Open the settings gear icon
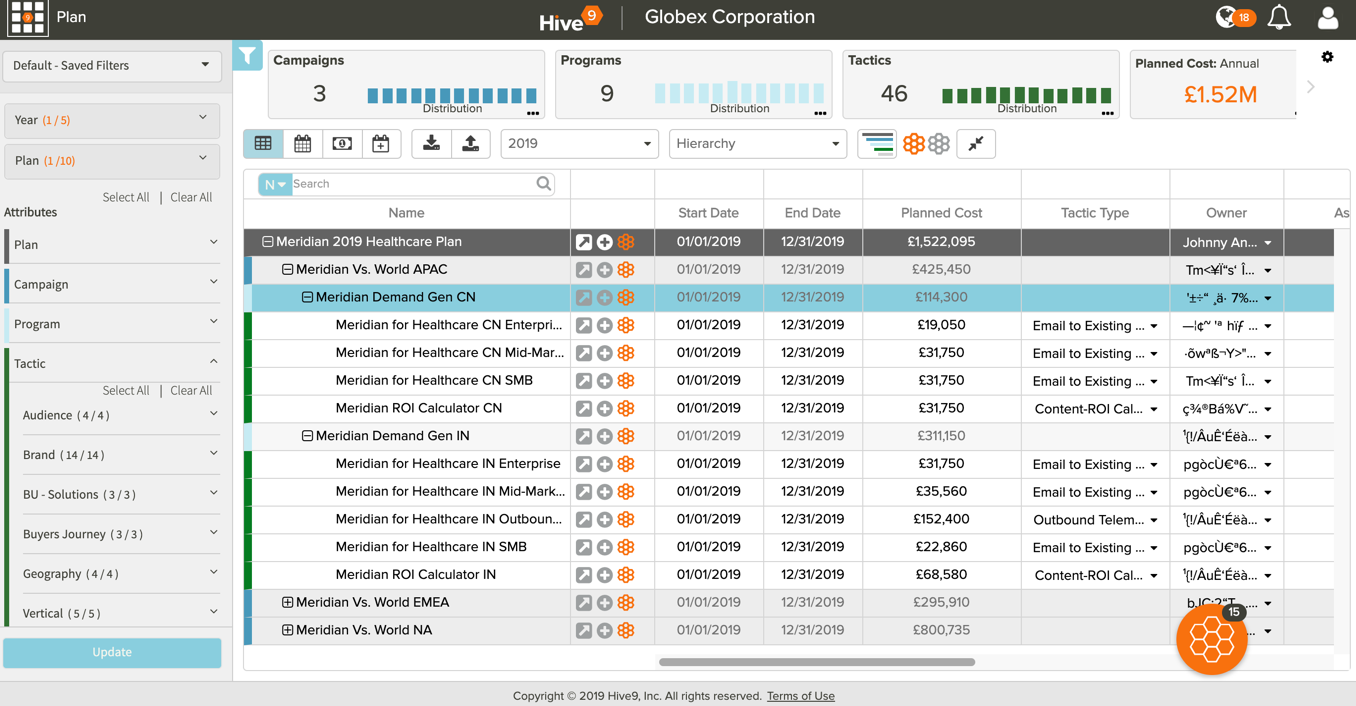 1327,57
